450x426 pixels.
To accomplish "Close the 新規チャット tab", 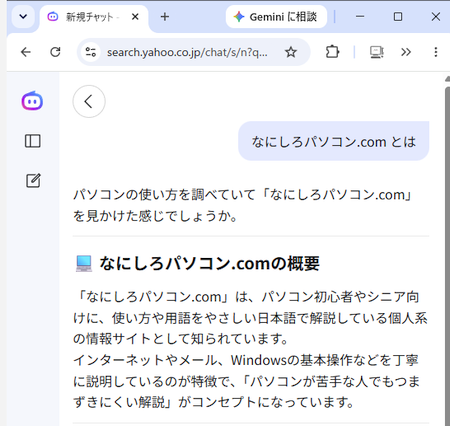I will (135, 17).
